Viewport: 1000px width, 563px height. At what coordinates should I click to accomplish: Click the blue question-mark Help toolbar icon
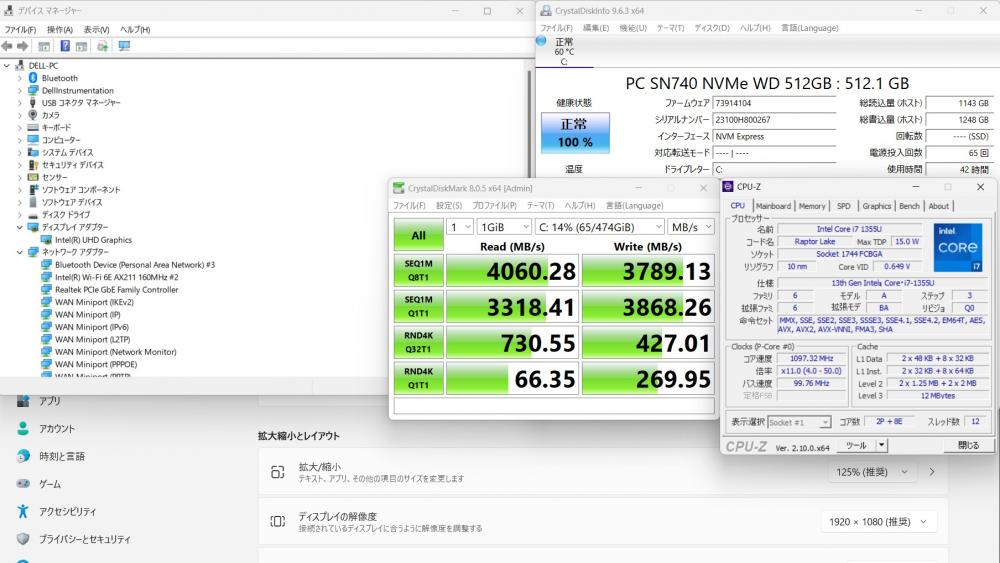[65, 46]
